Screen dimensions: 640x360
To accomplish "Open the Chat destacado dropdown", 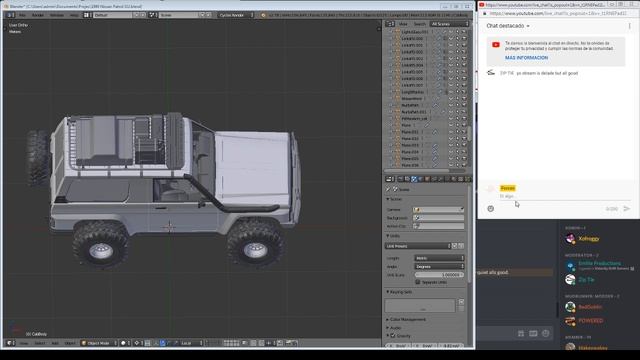I will point(508,26).
